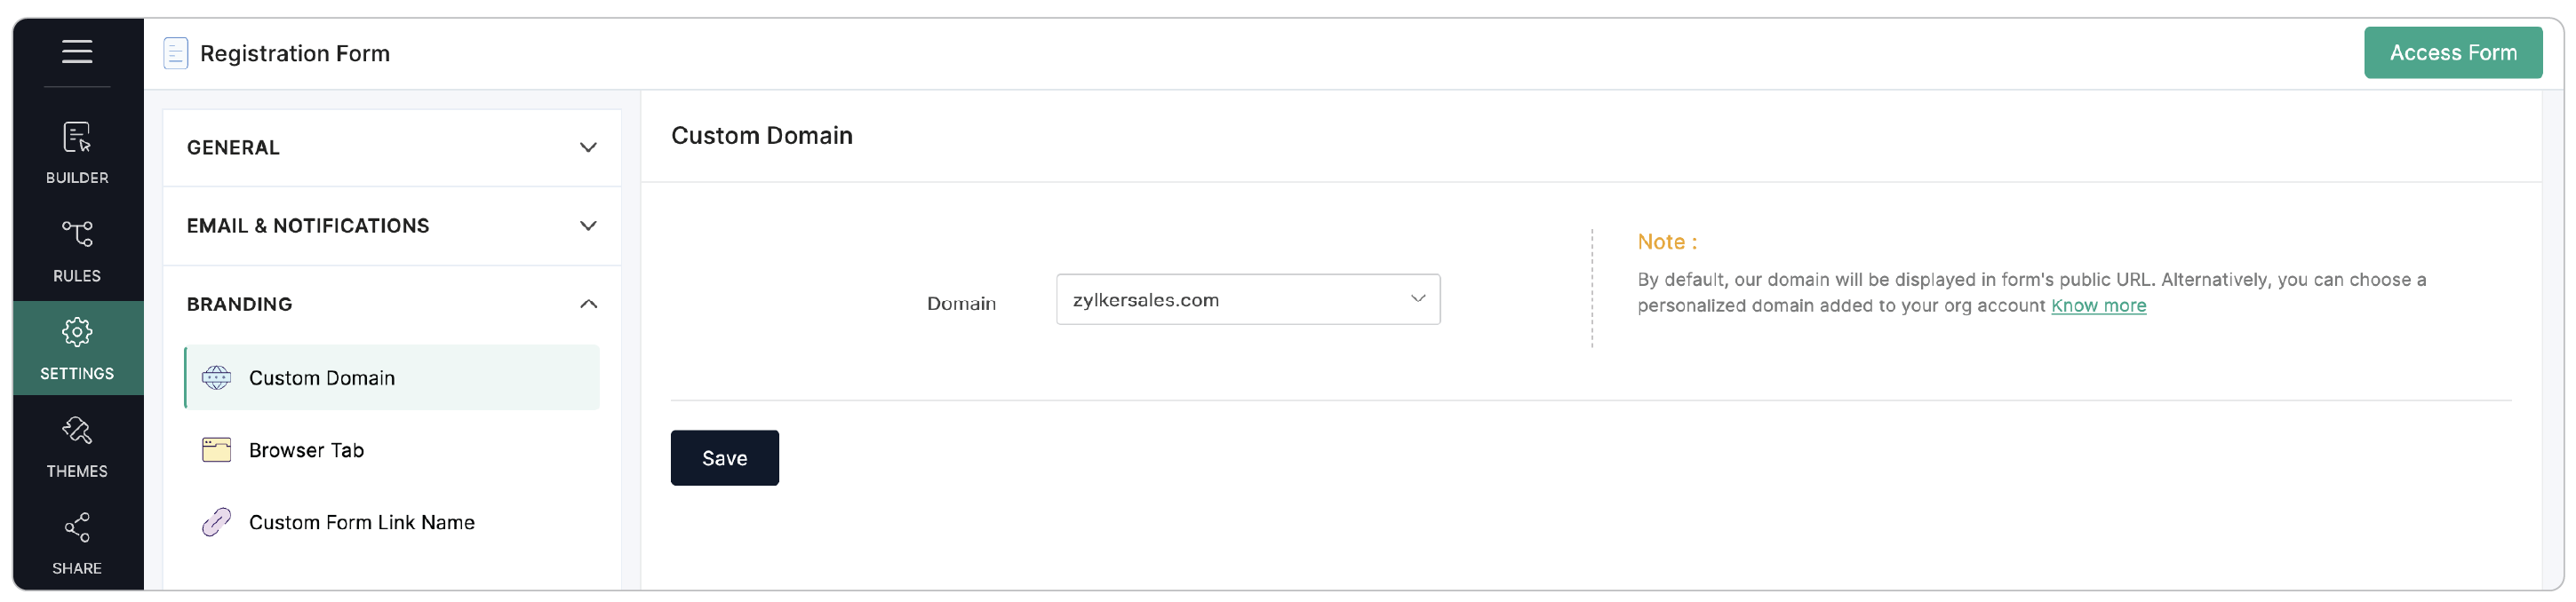Click the Registration Form document icon
The image size is (2576, 602).
[175, 52]
